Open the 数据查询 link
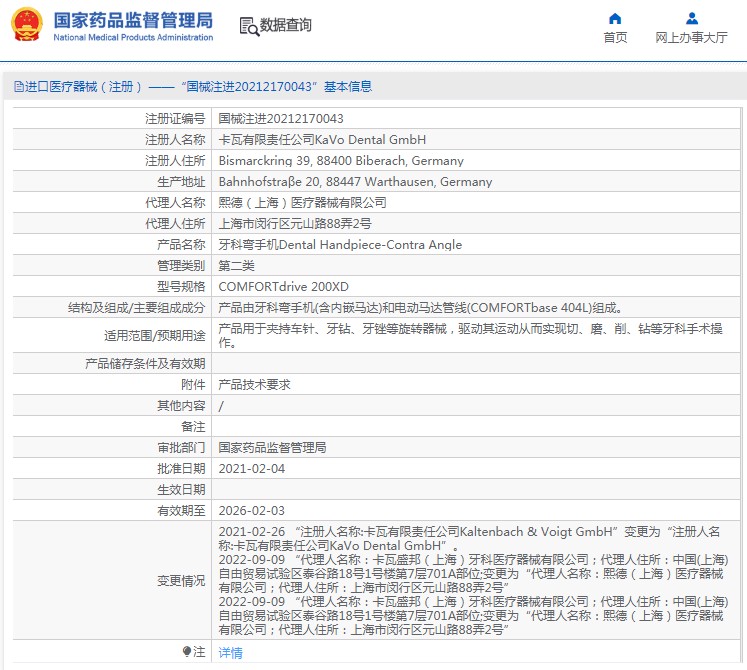This screenshot has height=670, width=747. click(285, 25)
